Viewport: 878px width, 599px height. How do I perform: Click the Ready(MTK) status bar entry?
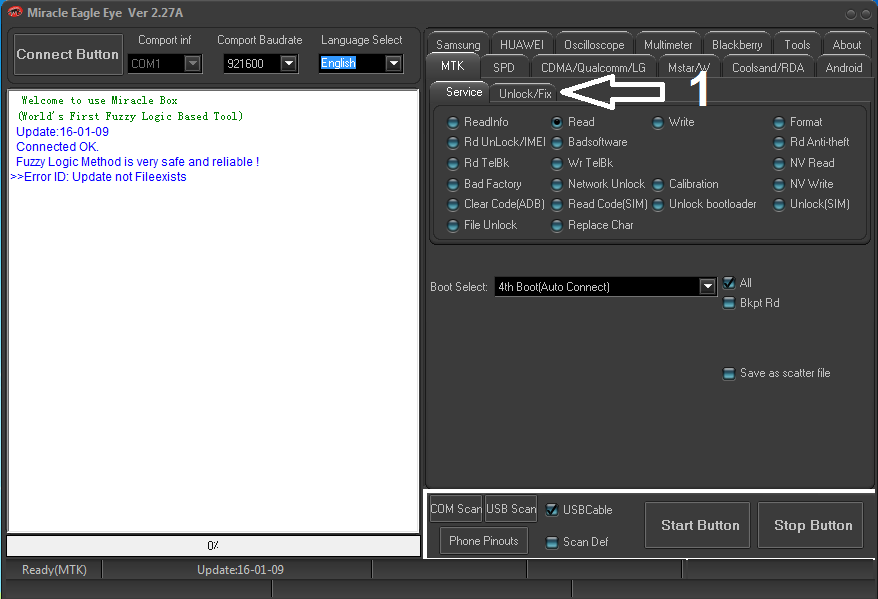(54, 570)
